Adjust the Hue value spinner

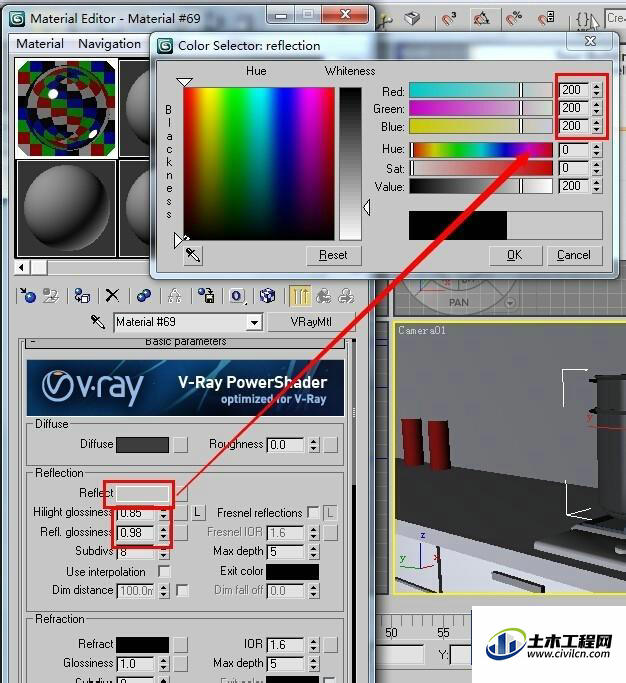click(x=597, y=150)
